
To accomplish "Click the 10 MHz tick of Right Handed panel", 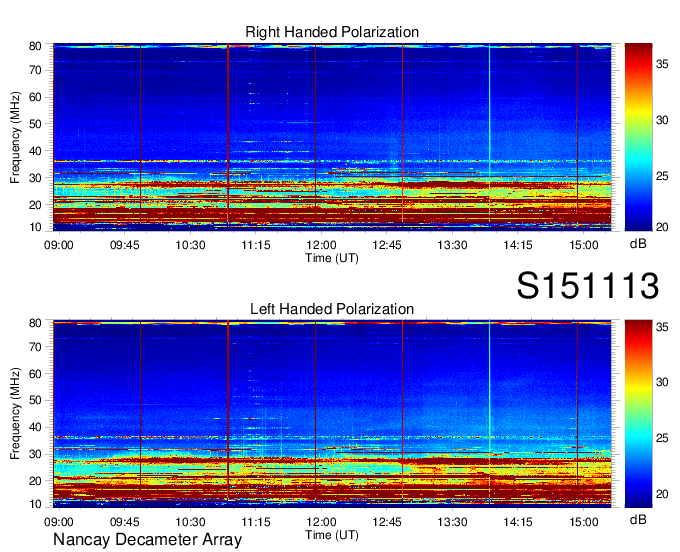I will (x=35, y=227).
